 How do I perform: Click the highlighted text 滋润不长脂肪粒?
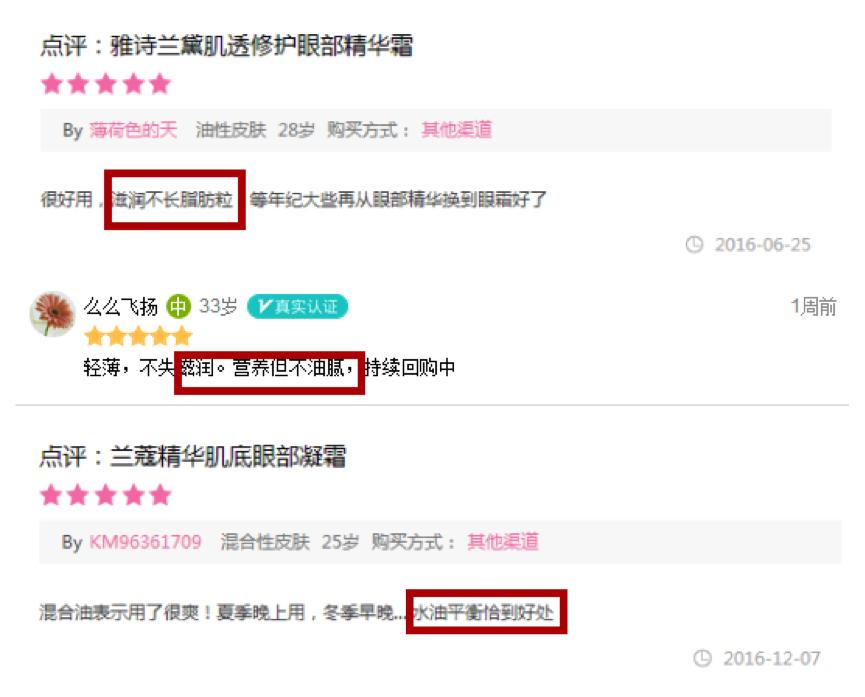(x=172, y=199)
